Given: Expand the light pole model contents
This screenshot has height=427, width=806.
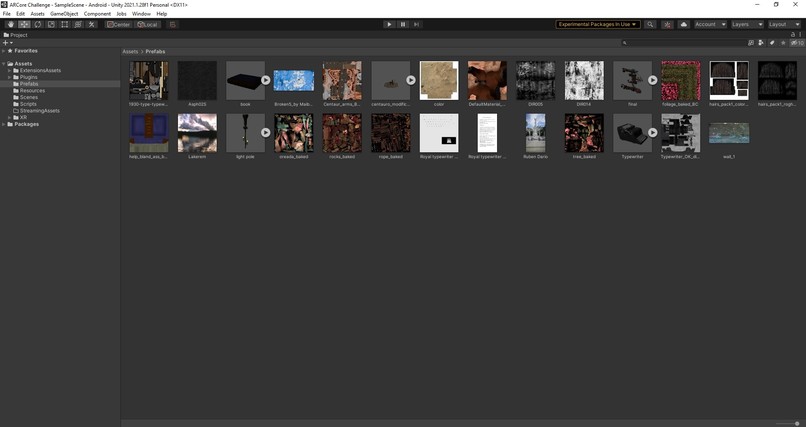Looking at the screenshot, I should (265, 133).
